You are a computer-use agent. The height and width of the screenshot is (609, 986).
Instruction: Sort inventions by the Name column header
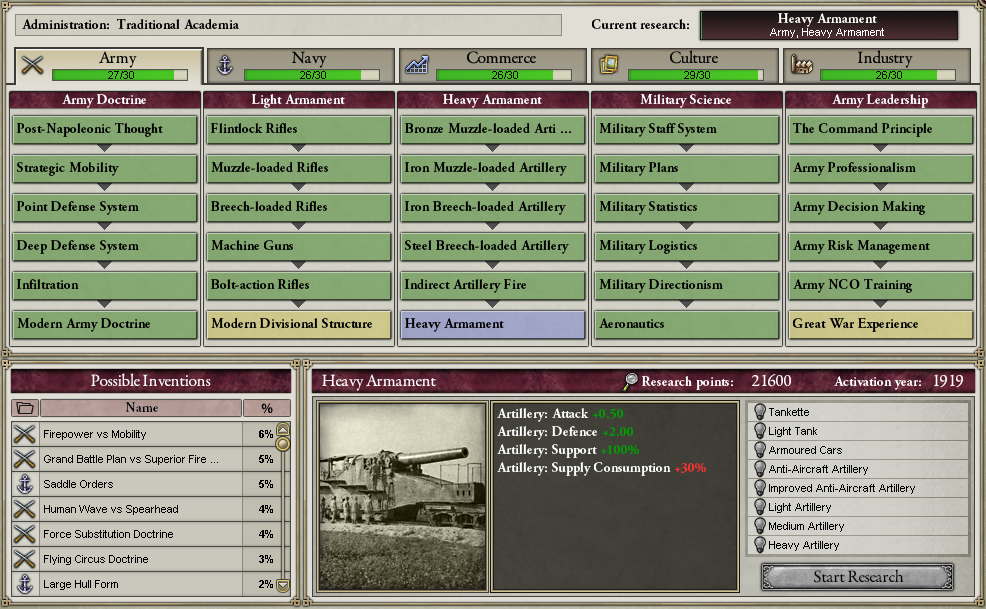pos(141,408)
